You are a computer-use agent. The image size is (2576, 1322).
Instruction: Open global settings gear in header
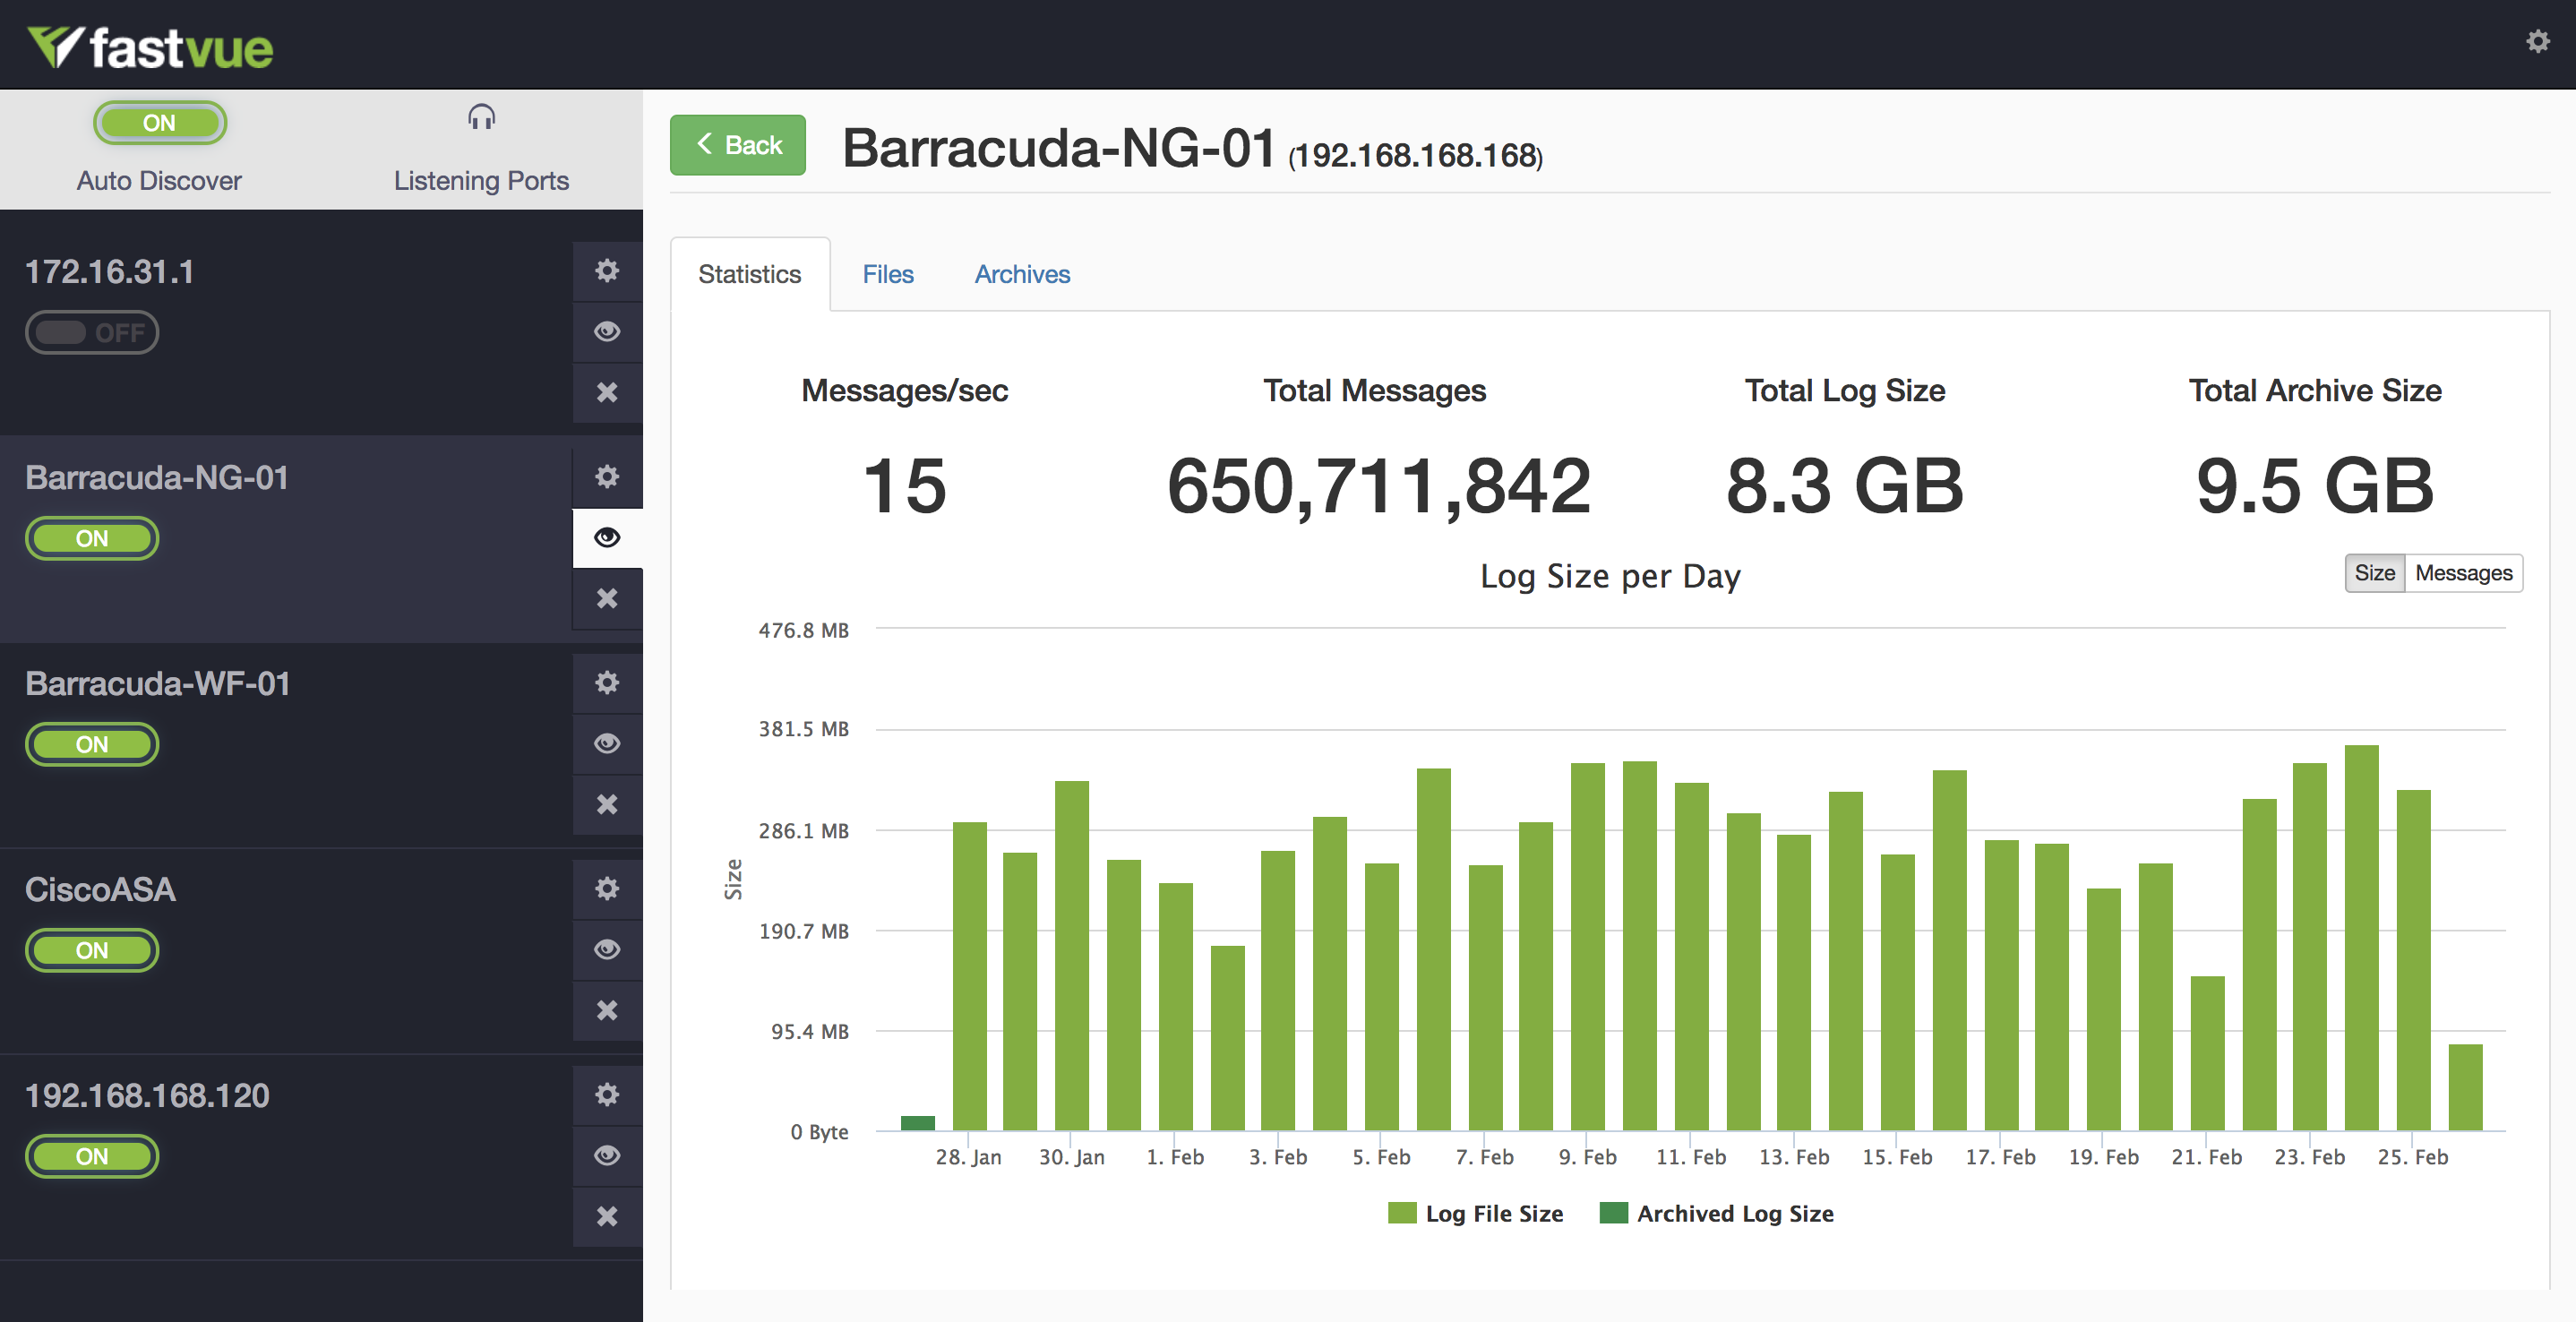pos(2537,41)
